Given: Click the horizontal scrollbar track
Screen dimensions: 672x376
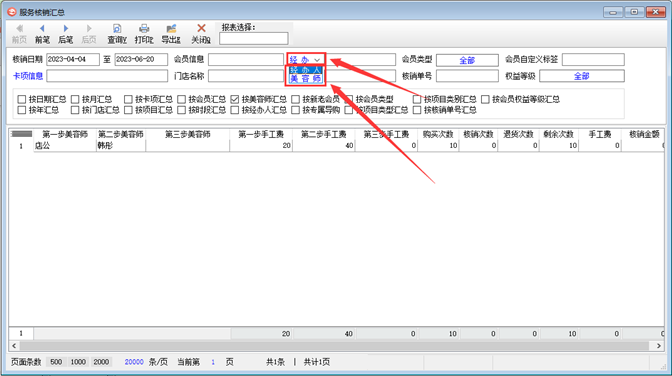Looking at the screenshot, I should (x=334, y=346).
